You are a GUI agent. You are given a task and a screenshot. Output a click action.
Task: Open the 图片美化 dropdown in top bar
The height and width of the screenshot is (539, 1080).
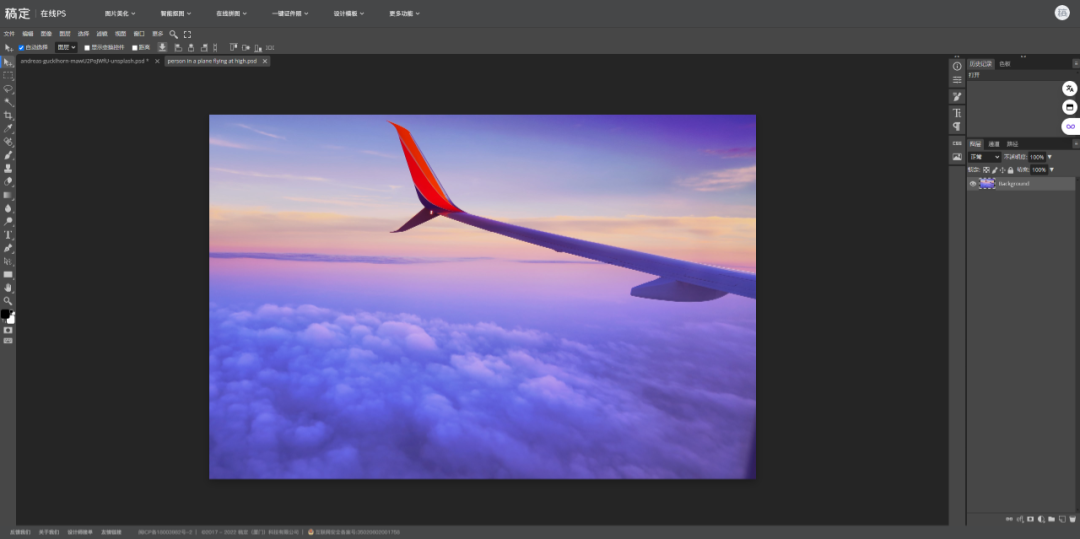[x=122, y=14]
